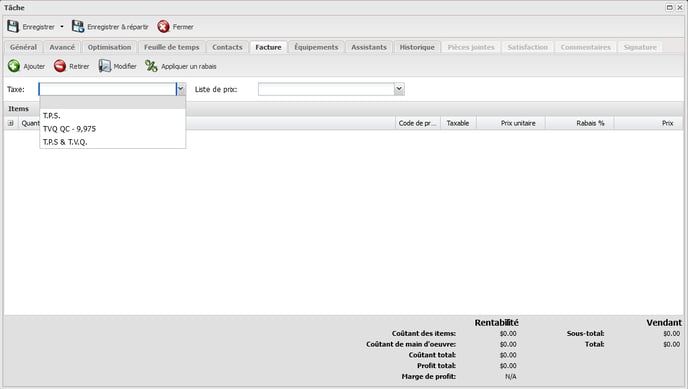
Task: Open the Liste de prix dropdown arrow
Action: click(x=399, y=89)
